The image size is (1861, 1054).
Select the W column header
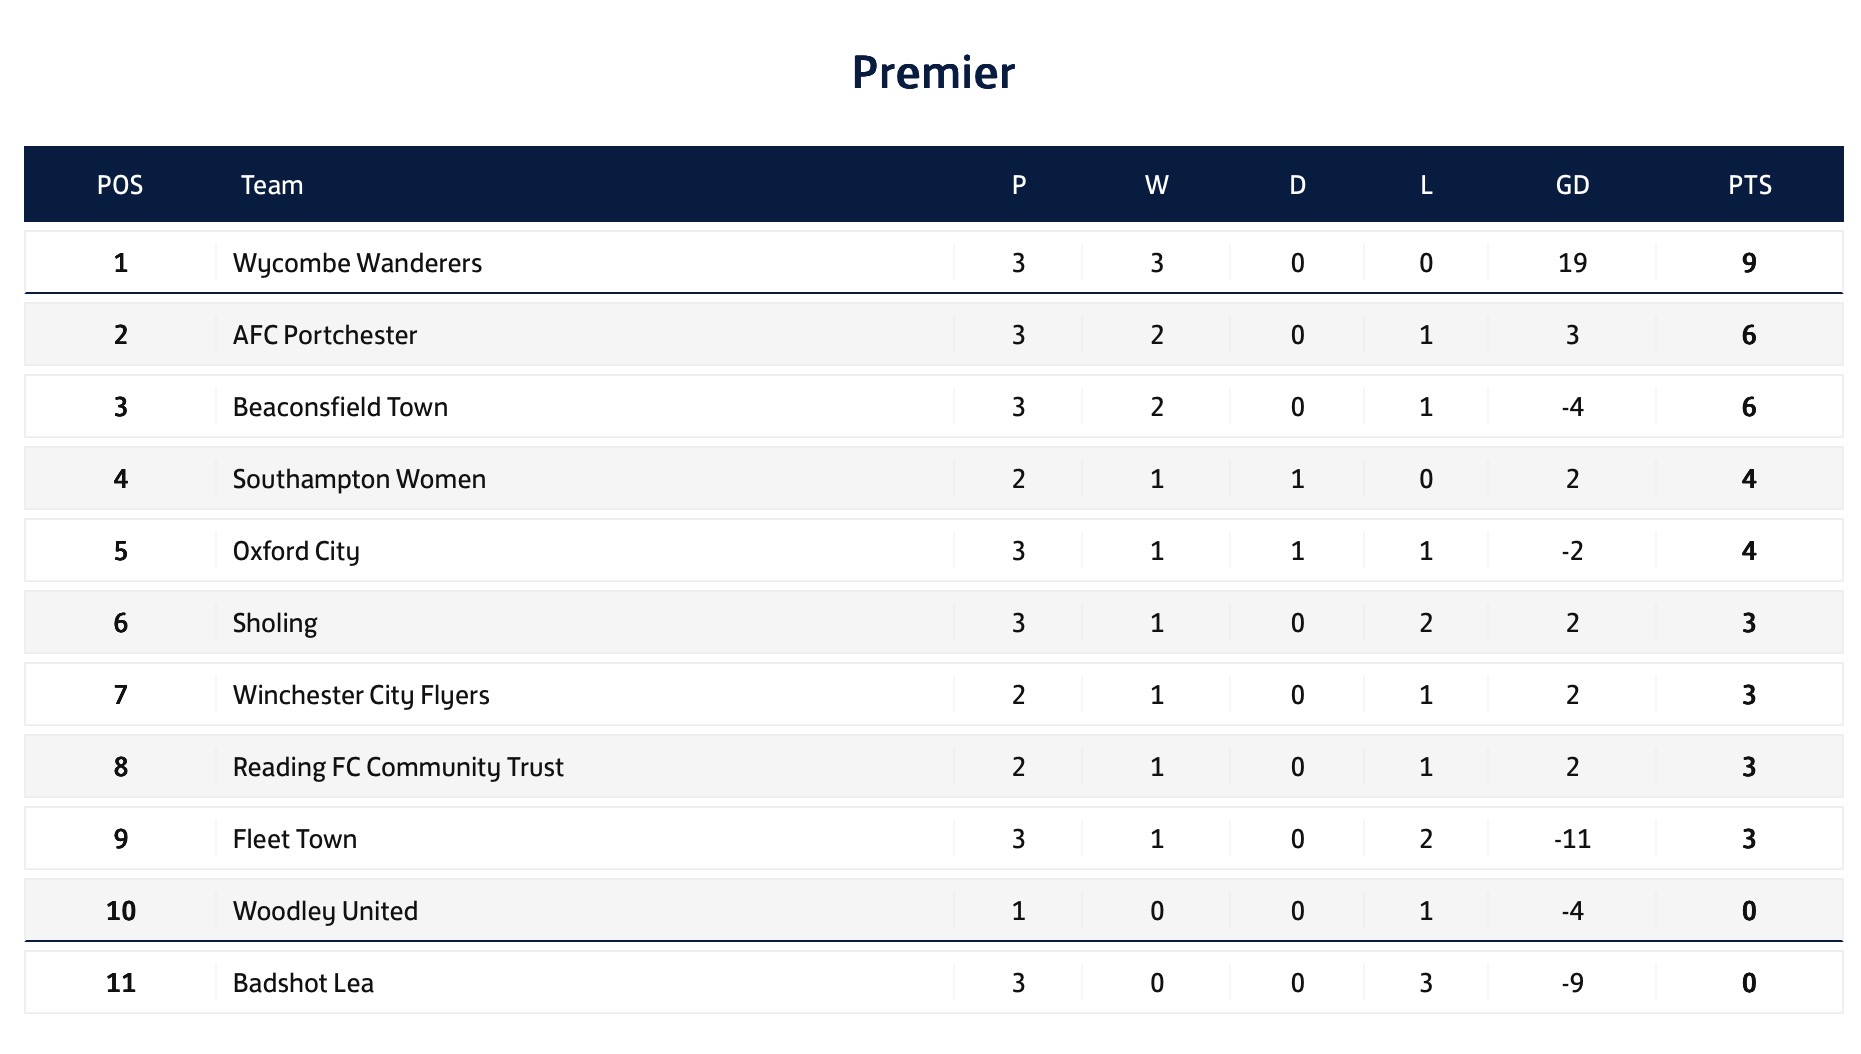pyautogui.click(x=1157, y=185)
